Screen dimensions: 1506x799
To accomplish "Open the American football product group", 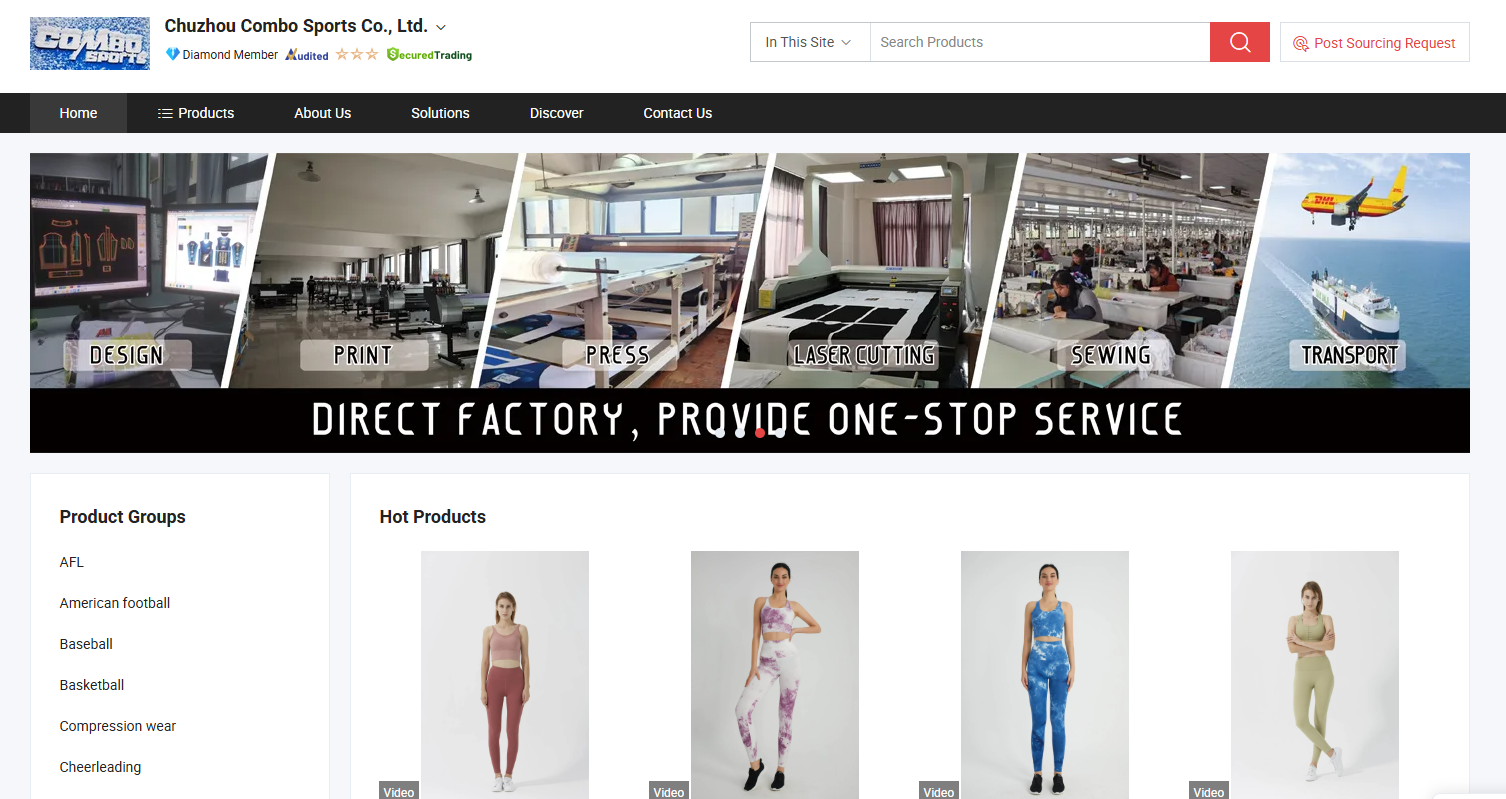I will 115,603.
